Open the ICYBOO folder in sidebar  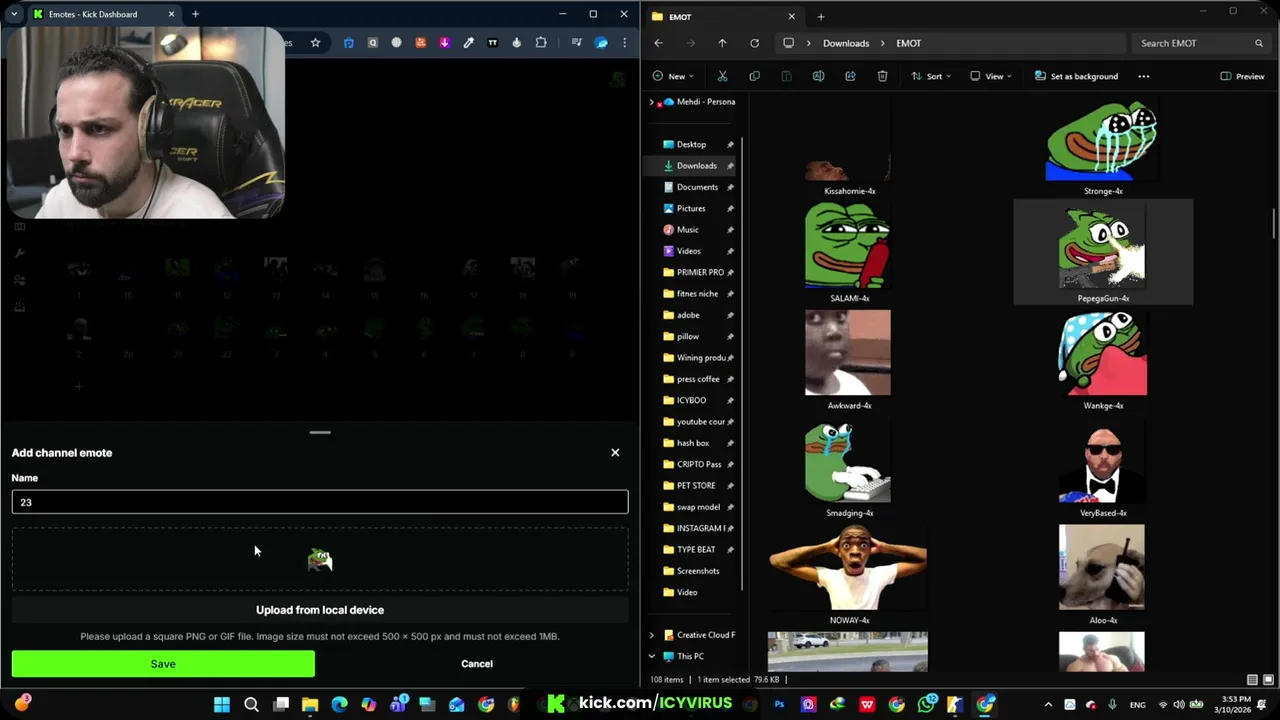691,400
